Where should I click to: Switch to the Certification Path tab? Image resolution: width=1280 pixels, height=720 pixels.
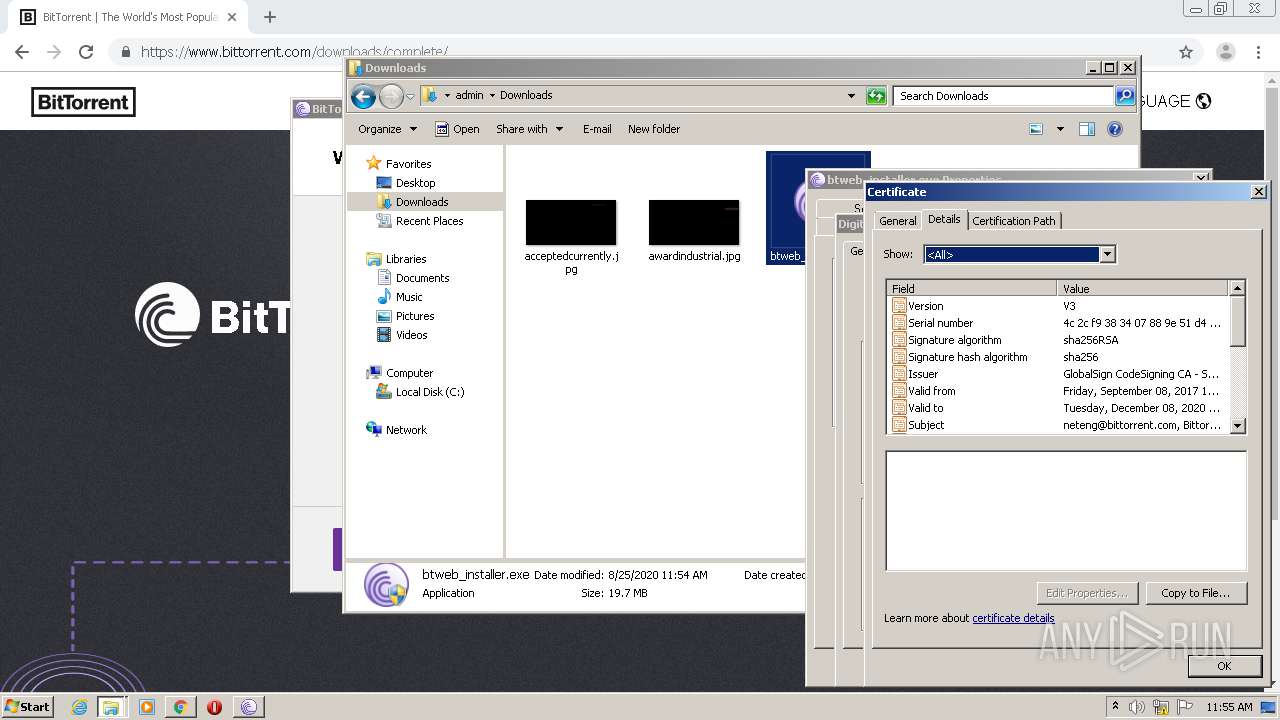click(1014, 221)
